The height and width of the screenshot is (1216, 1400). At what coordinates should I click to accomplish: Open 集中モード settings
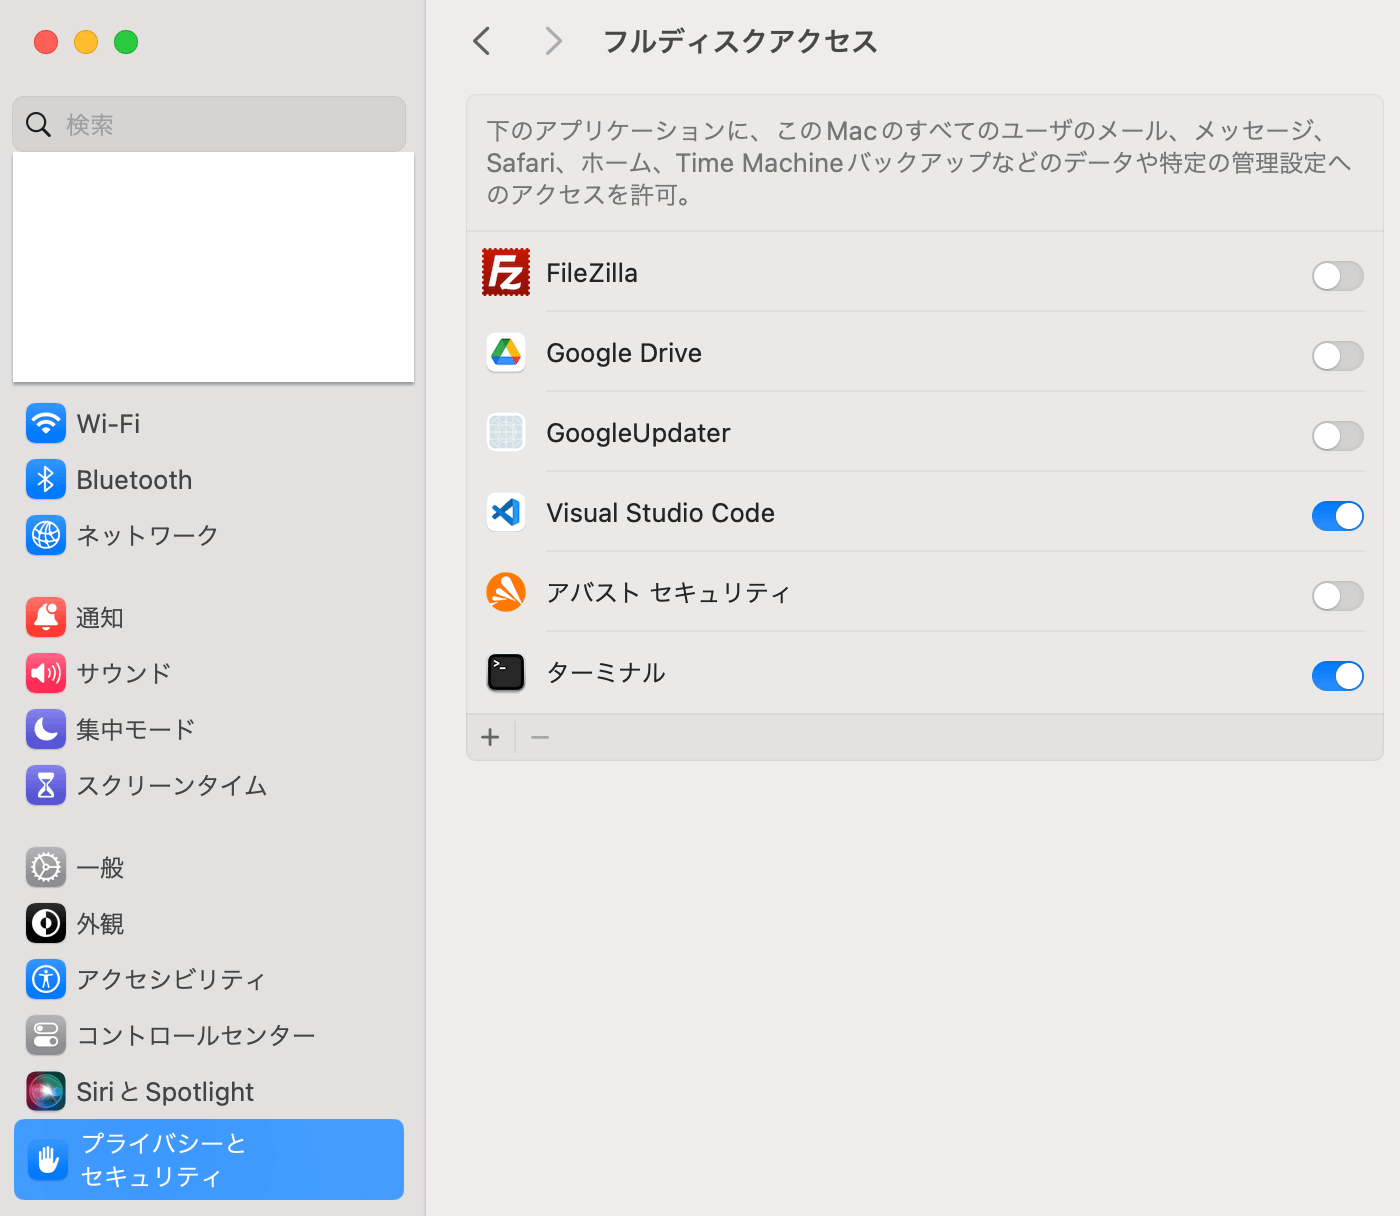tap(209, 729)
